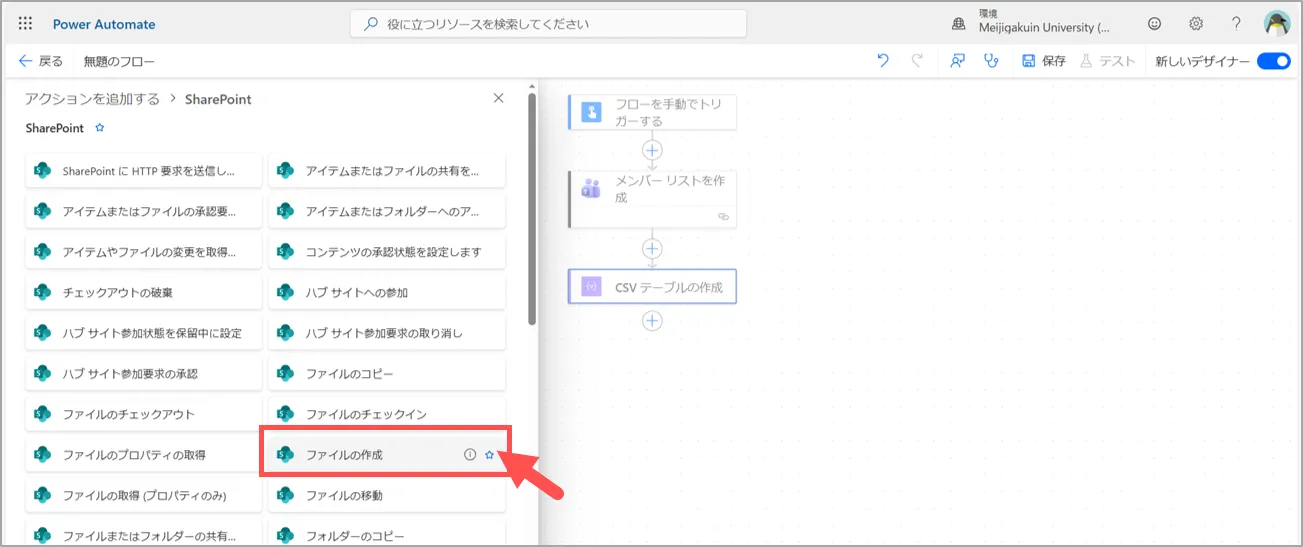Open the settings gear icon
Viewport: 1303px width, 547px height.
coord(1196,24)
